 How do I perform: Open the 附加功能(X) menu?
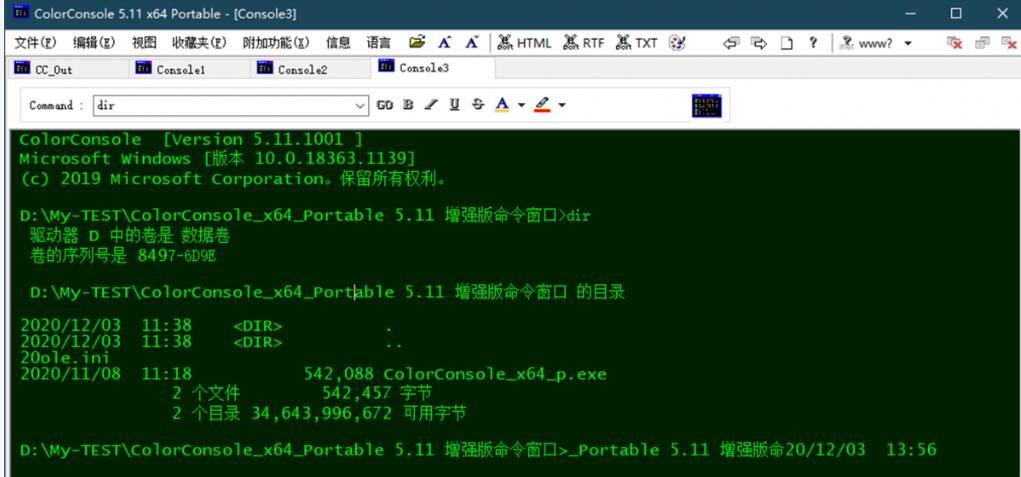pyautogui.click(x=276, y=43)
